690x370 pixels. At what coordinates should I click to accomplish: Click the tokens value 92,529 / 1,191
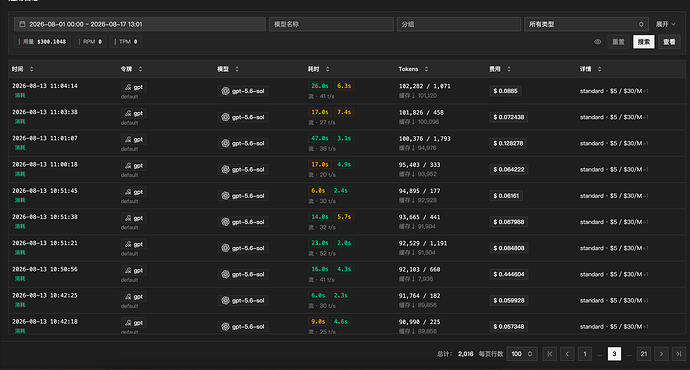pyautogui.click(x=423, y=243)
